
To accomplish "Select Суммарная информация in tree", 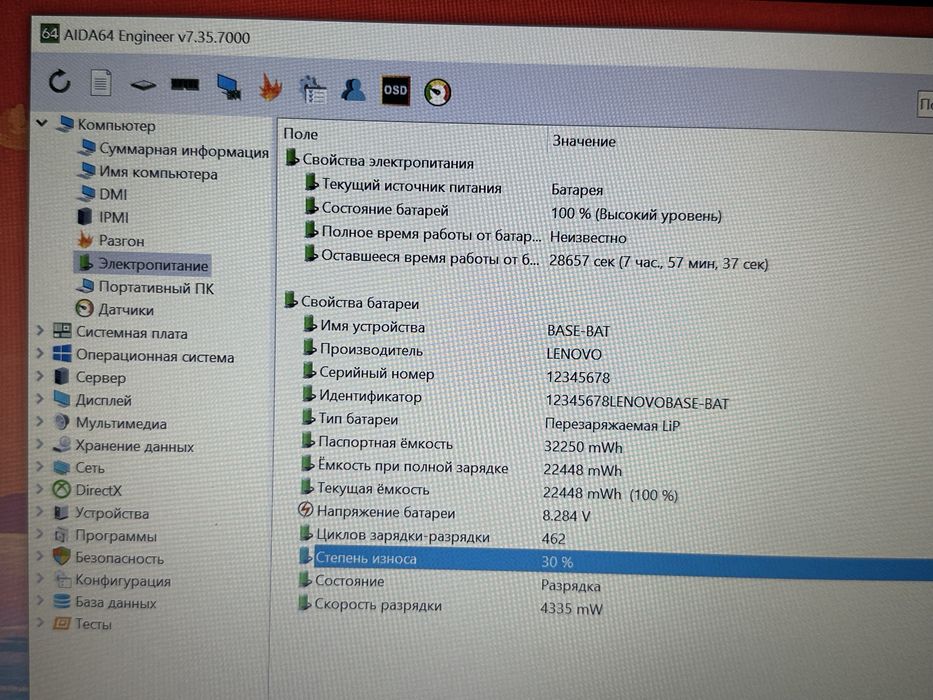I will click(174, 149).
